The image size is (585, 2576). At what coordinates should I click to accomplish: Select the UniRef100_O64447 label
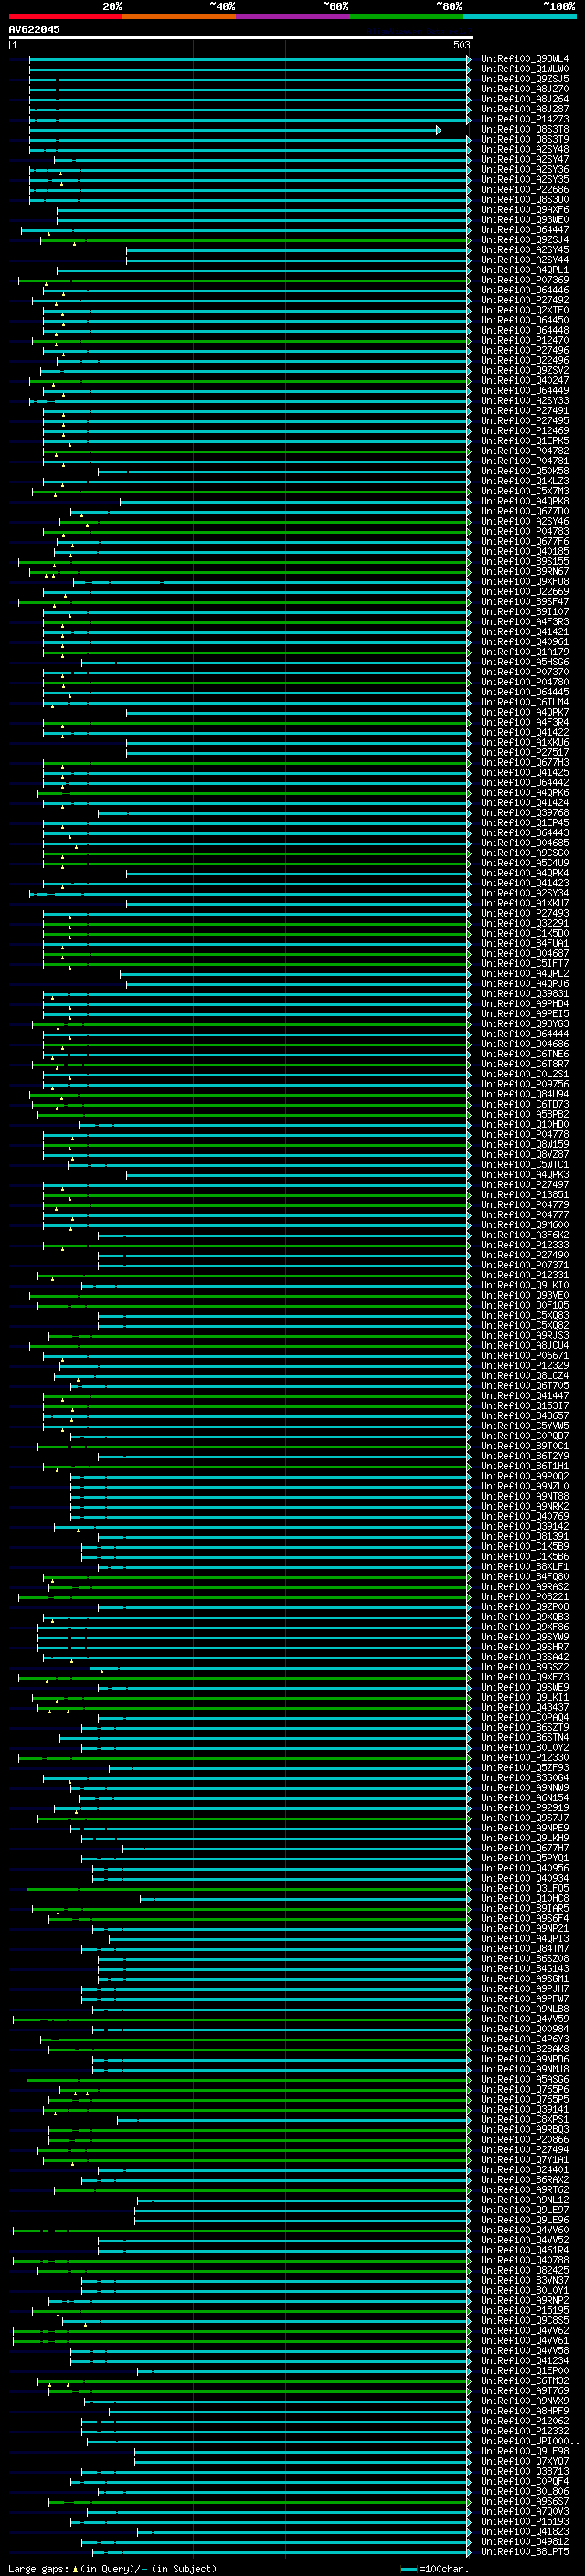point(524,230)
